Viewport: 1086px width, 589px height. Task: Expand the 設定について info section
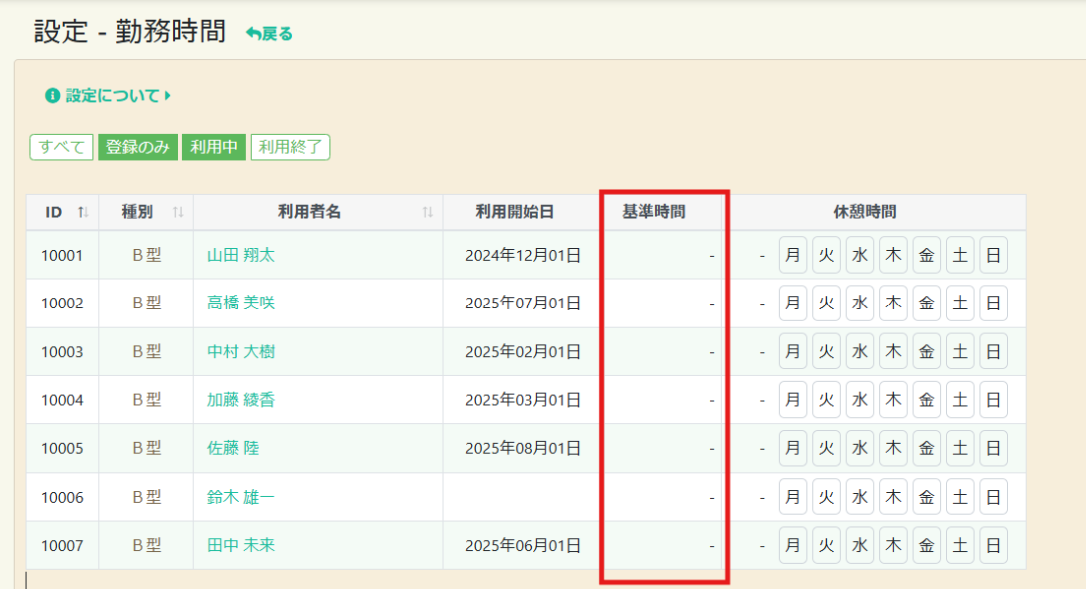click(109, 96)
